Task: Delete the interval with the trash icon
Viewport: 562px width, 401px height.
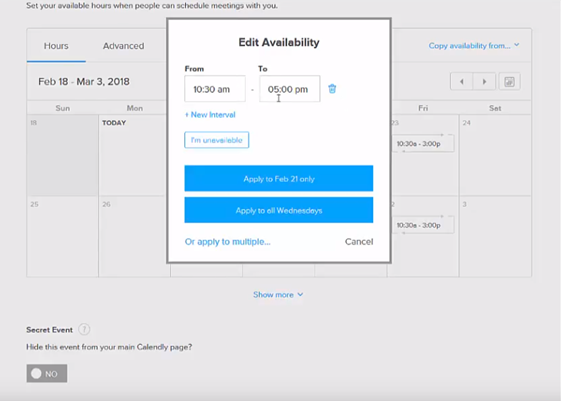Action: [332, 89]
